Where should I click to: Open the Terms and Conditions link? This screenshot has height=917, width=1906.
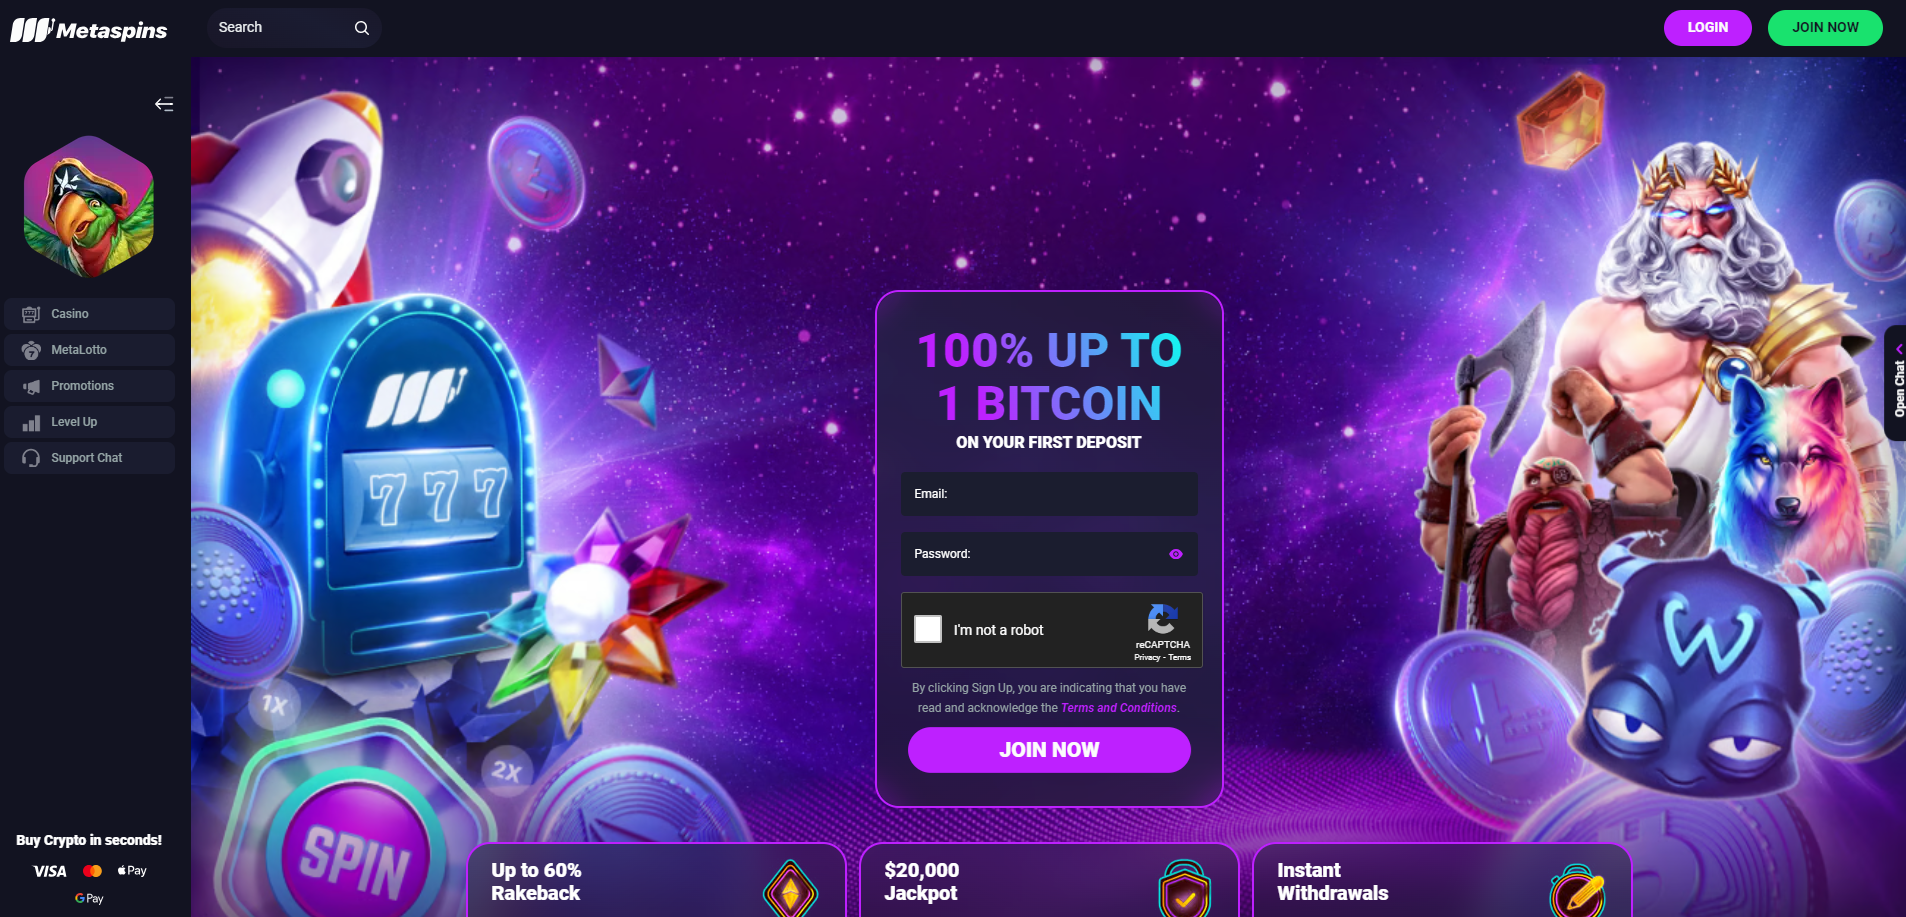tap(1119, 708)
